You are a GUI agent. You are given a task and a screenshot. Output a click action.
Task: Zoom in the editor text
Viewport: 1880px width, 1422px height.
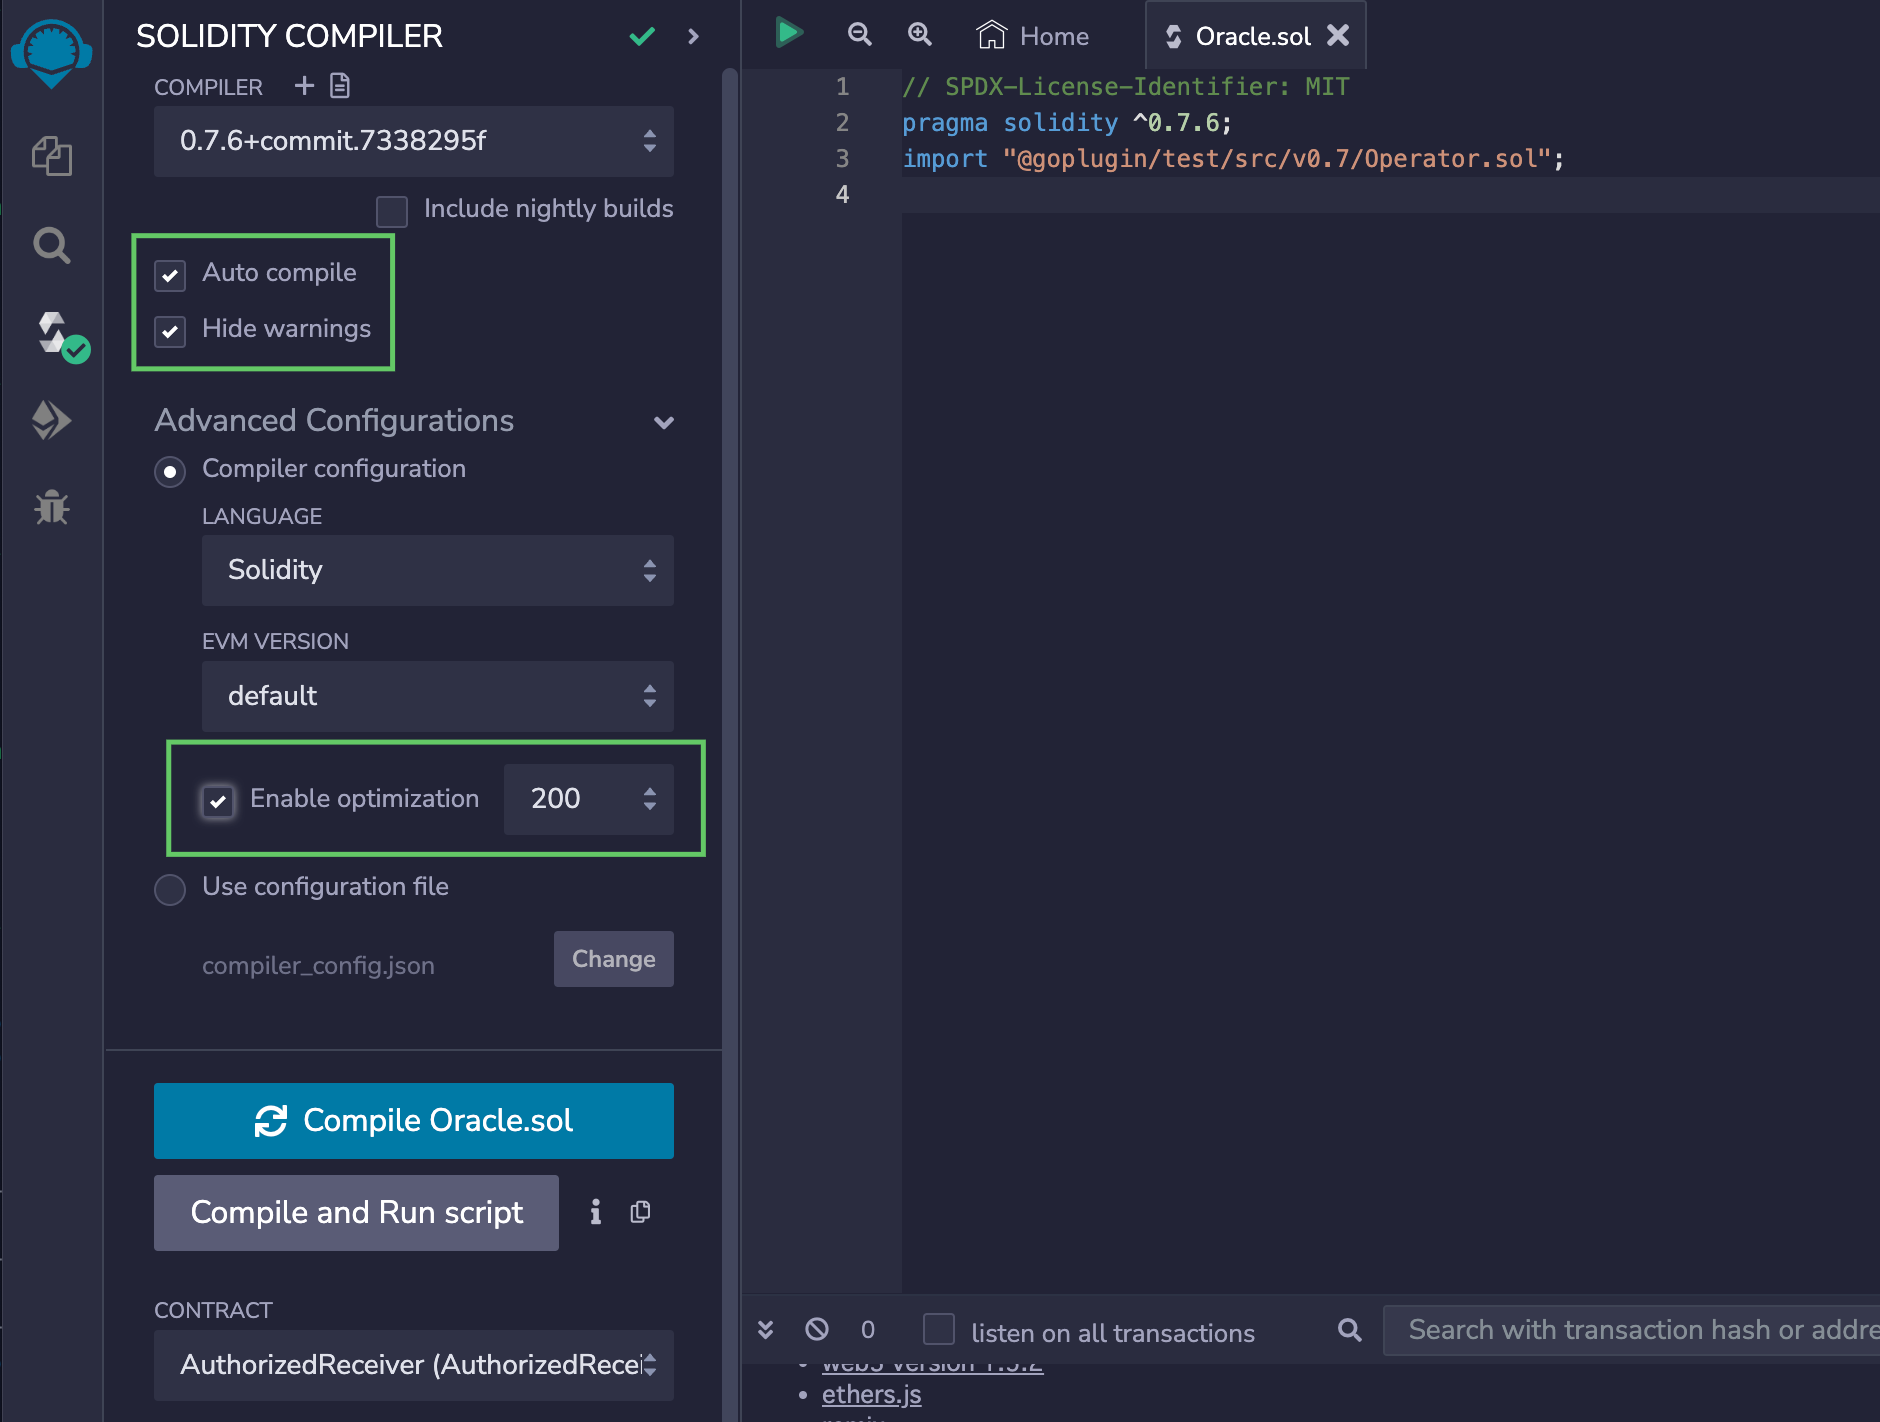point(919,35)
